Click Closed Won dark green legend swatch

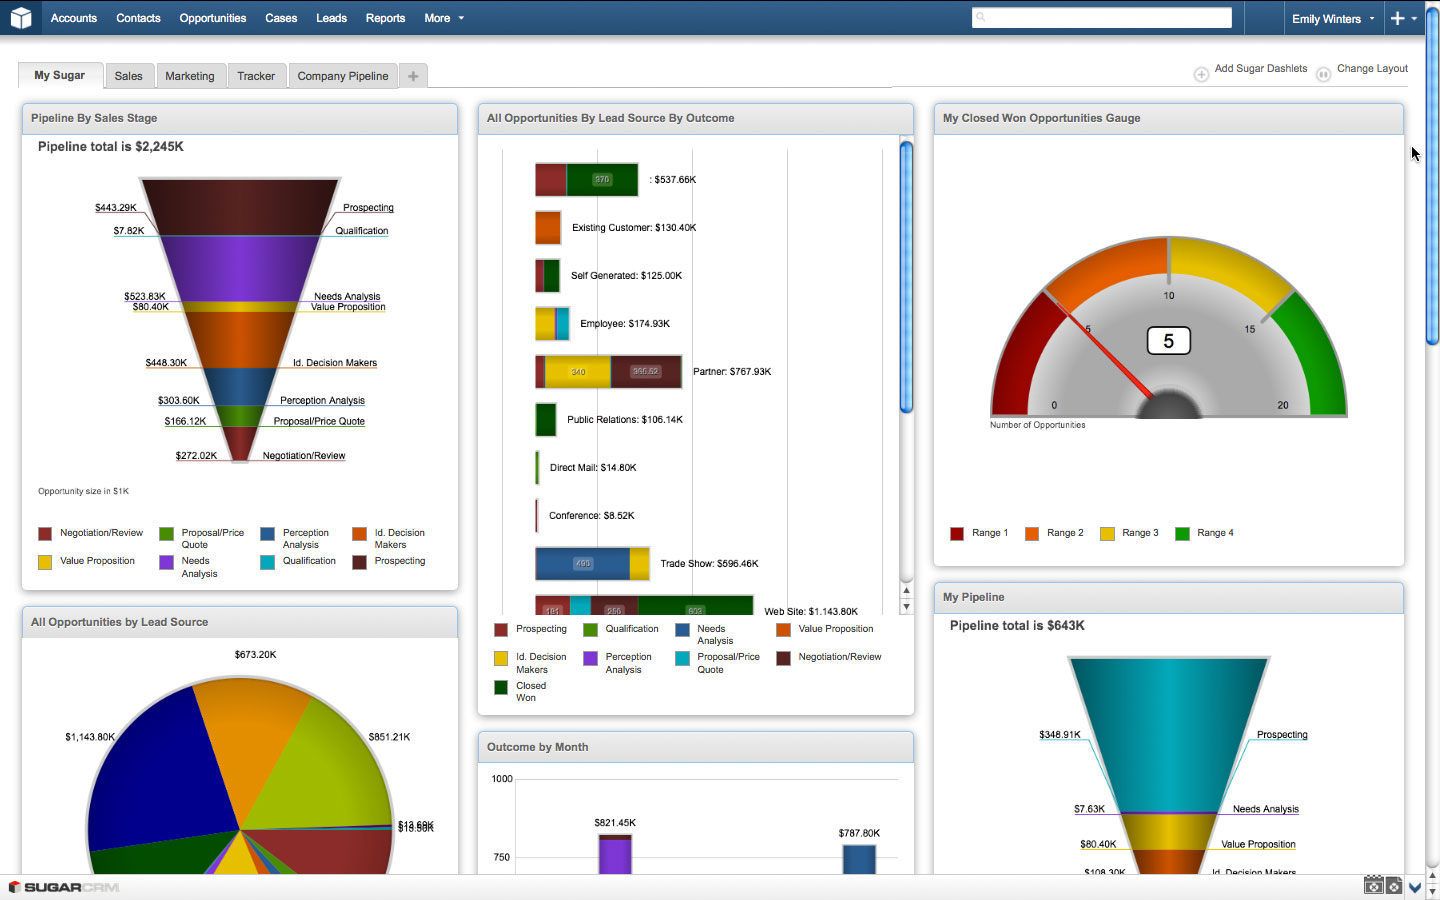(x=501, y=687)
